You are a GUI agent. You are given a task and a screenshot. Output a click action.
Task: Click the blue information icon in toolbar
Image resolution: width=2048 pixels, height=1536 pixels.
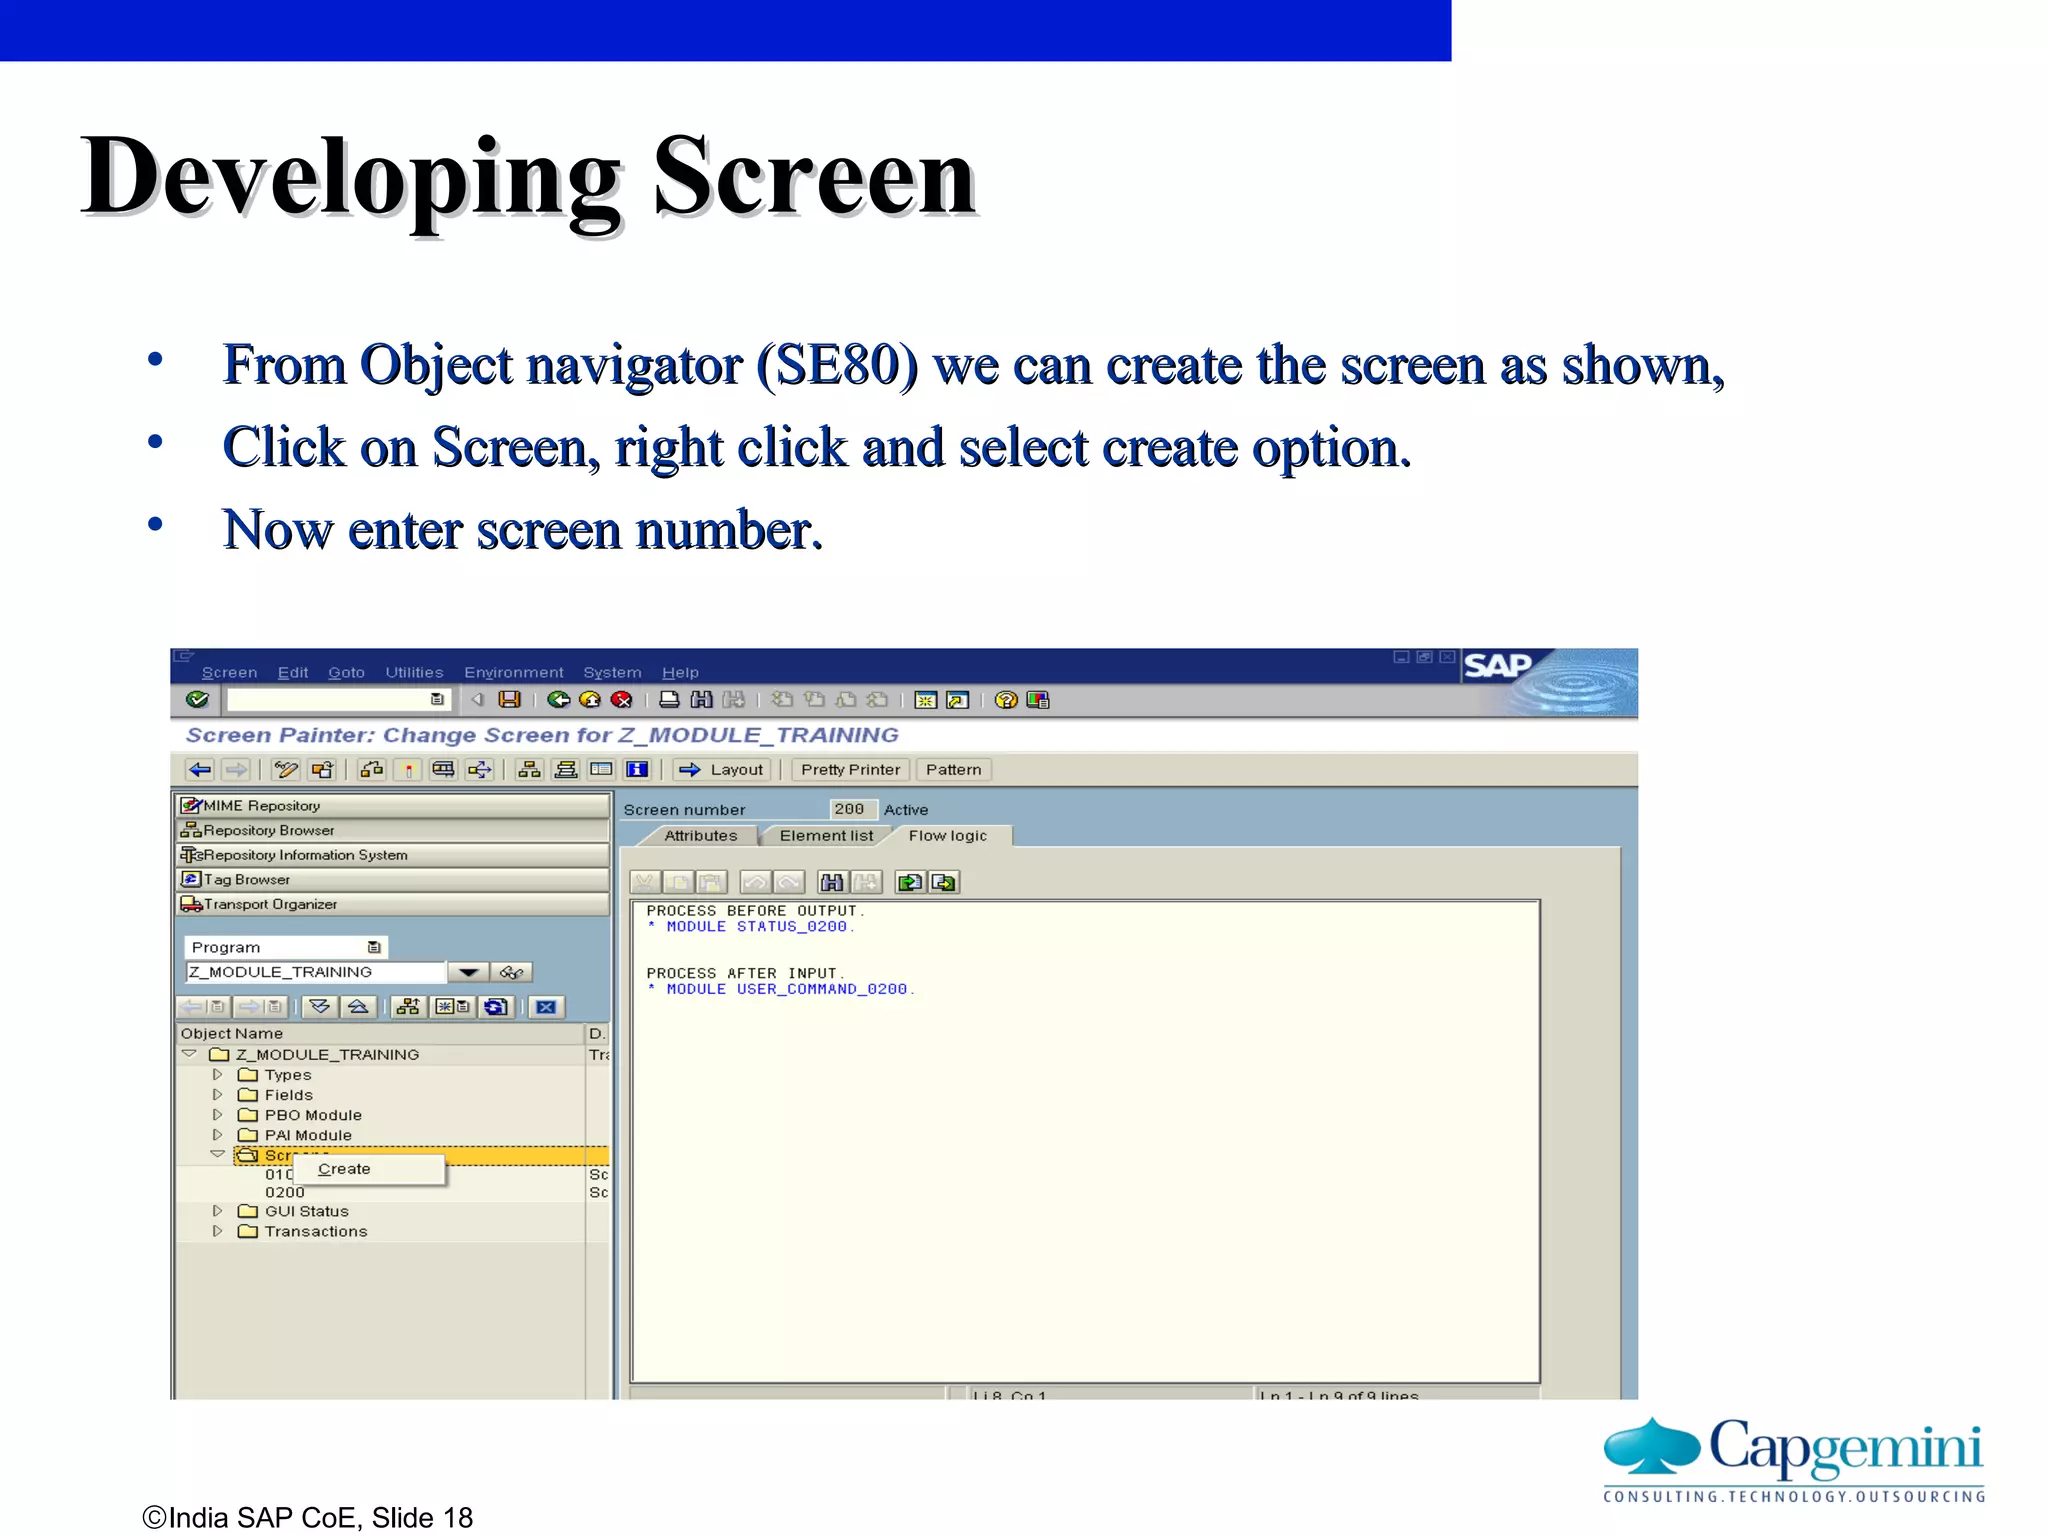tap(637, 769)
